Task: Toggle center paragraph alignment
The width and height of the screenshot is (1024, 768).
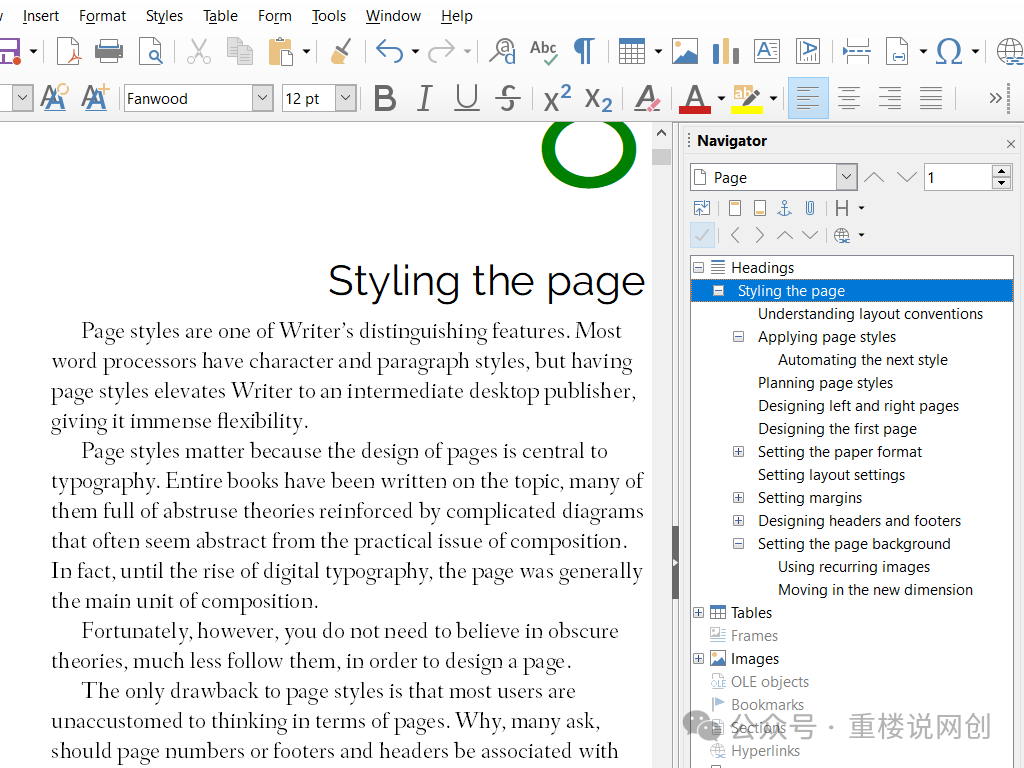Action: (x=849, y=98)
